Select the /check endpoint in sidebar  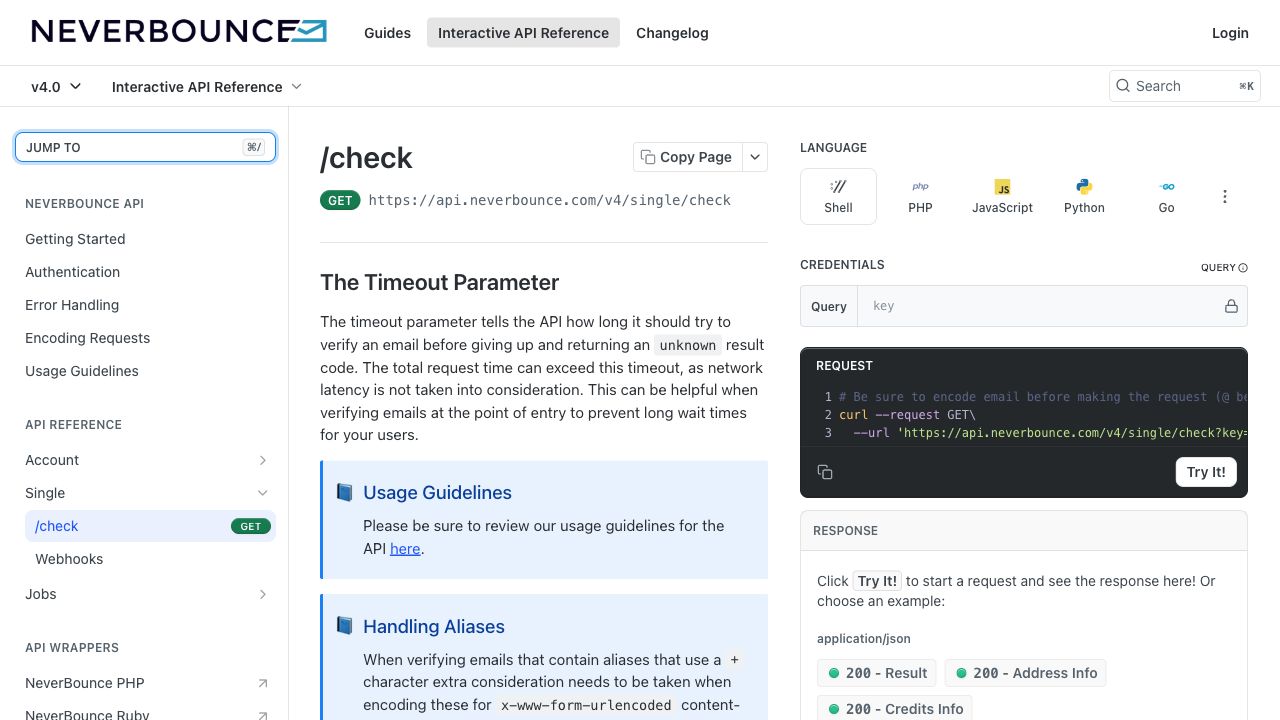(150, 526)
